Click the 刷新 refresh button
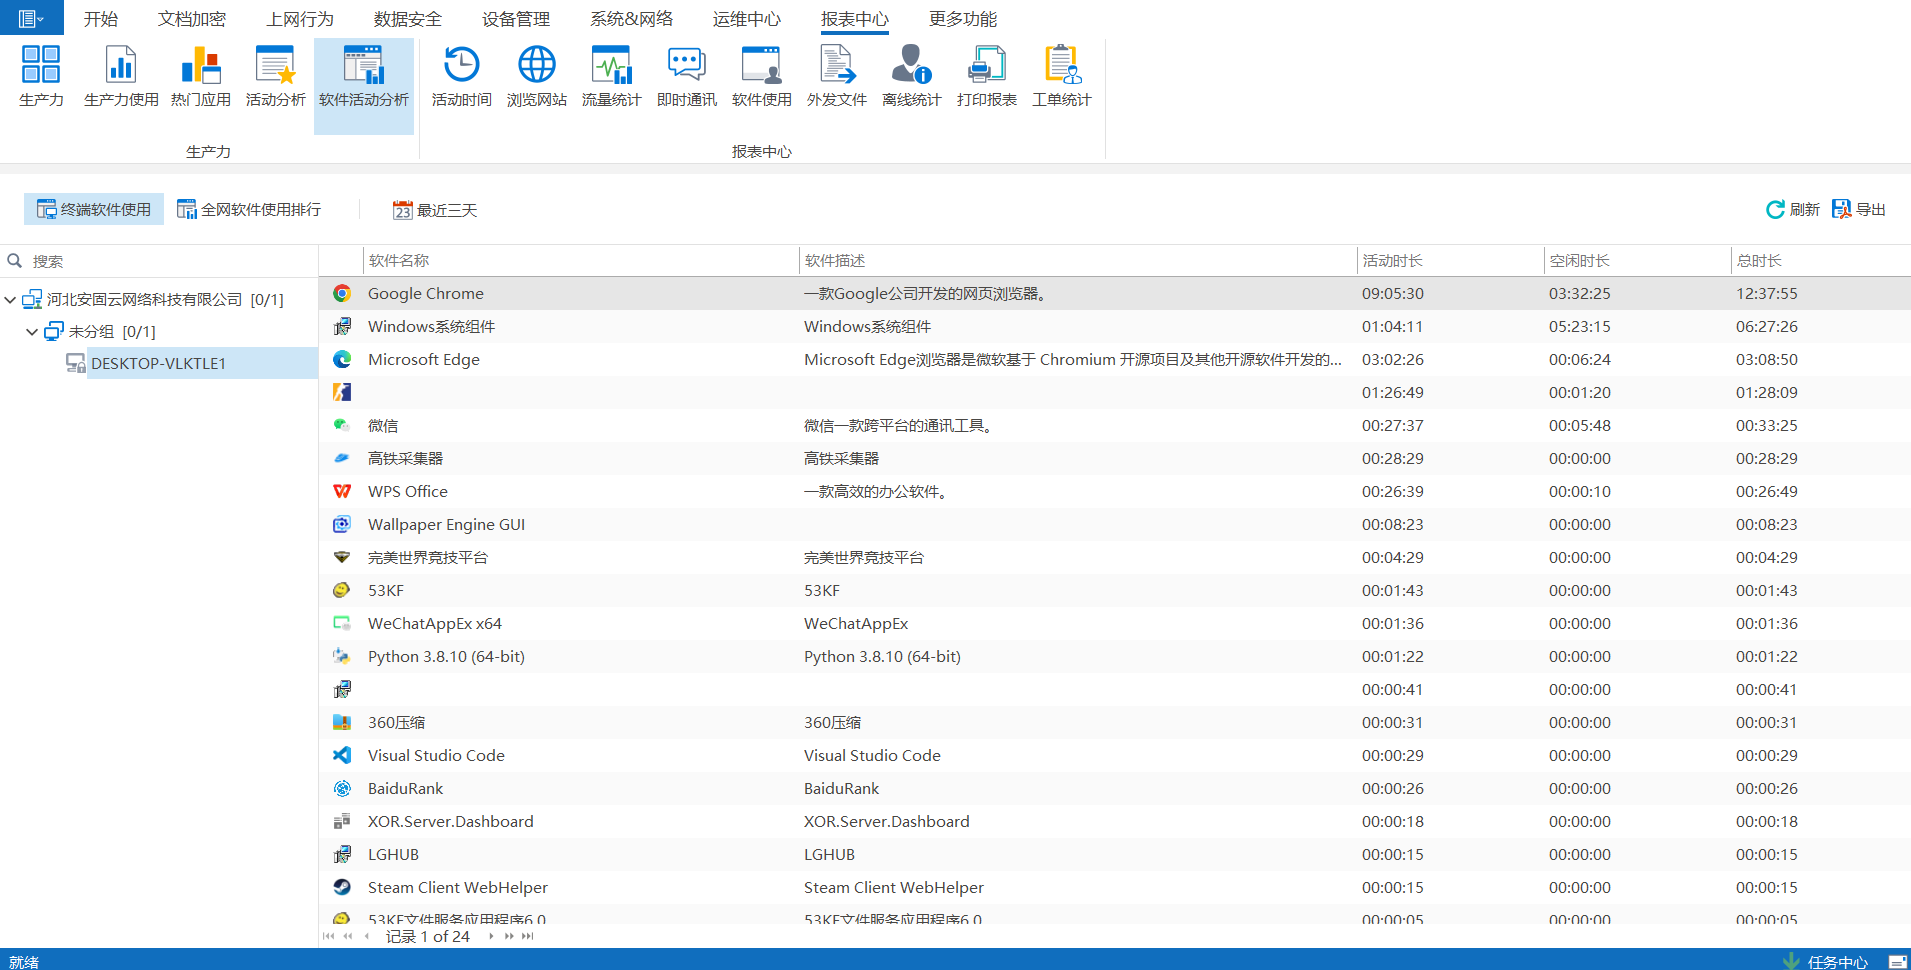Viewport: 1911px width, 970px height. pyautogui.click(x=1793, y=210)
